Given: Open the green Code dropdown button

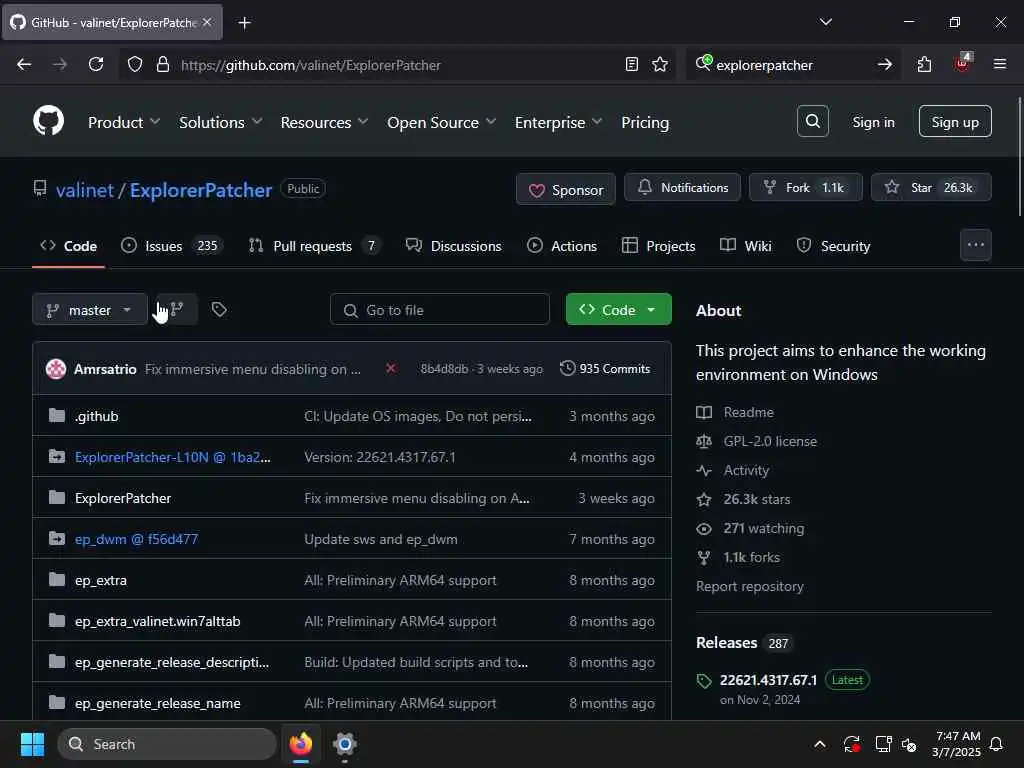Looking at the screenshot, I should (x=618, y=310).
